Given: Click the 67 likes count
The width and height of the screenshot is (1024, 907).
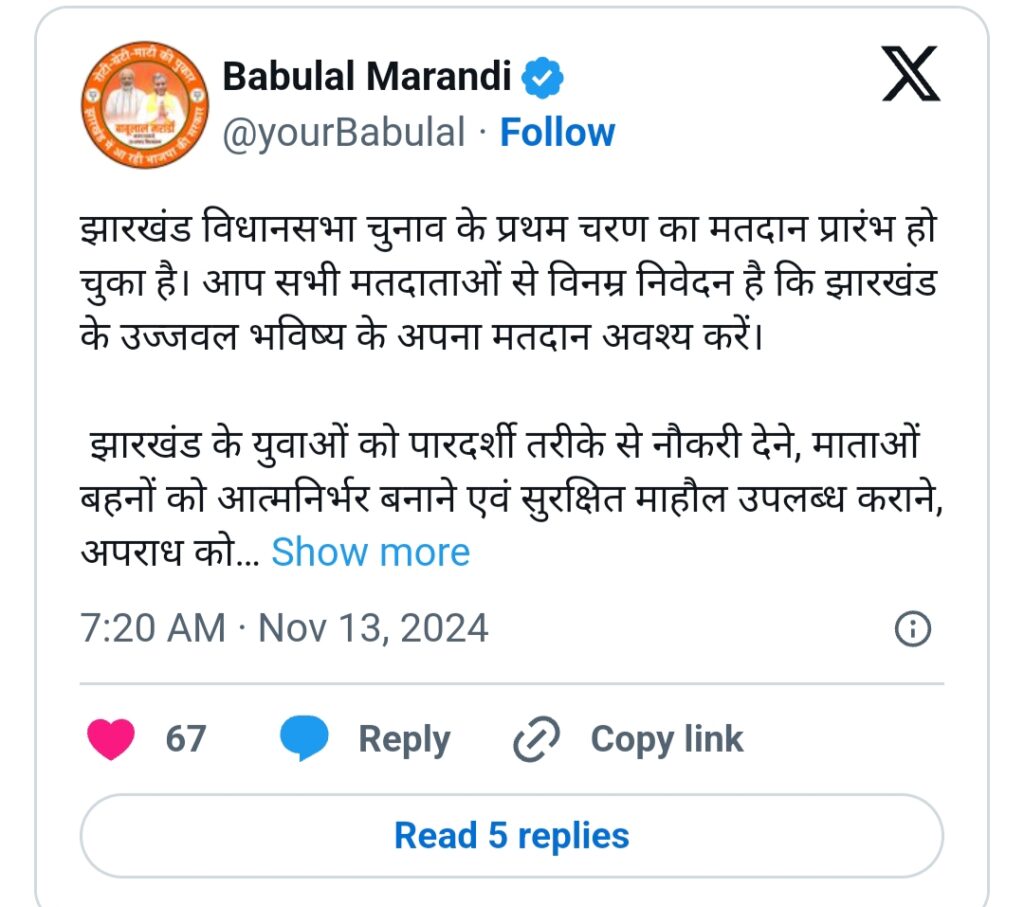Looking at the screenshot, I should pos(186,739).
